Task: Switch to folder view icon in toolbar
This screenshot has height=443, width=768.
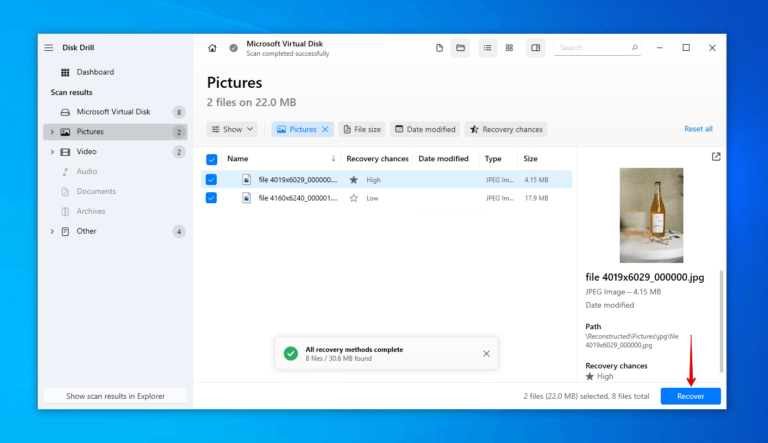Action: (x=460, y=48)
